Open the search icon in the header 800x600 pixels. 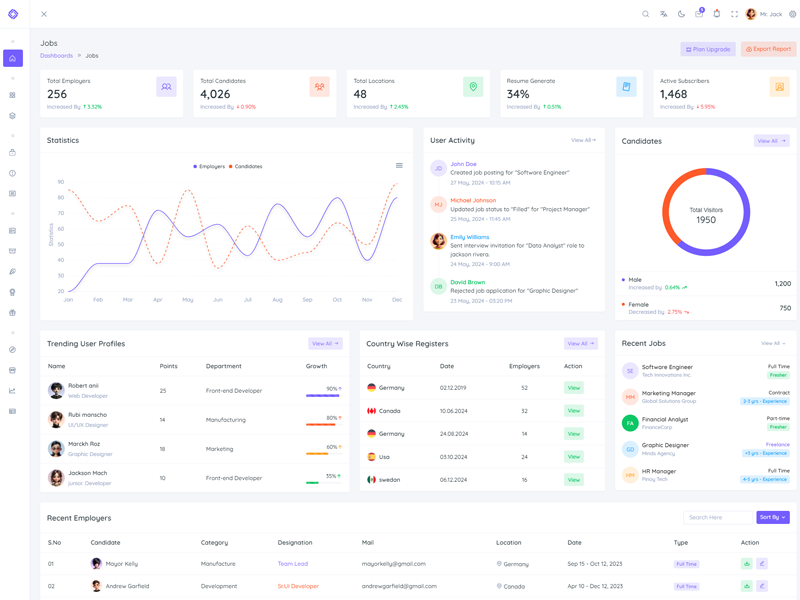[646, 14]
